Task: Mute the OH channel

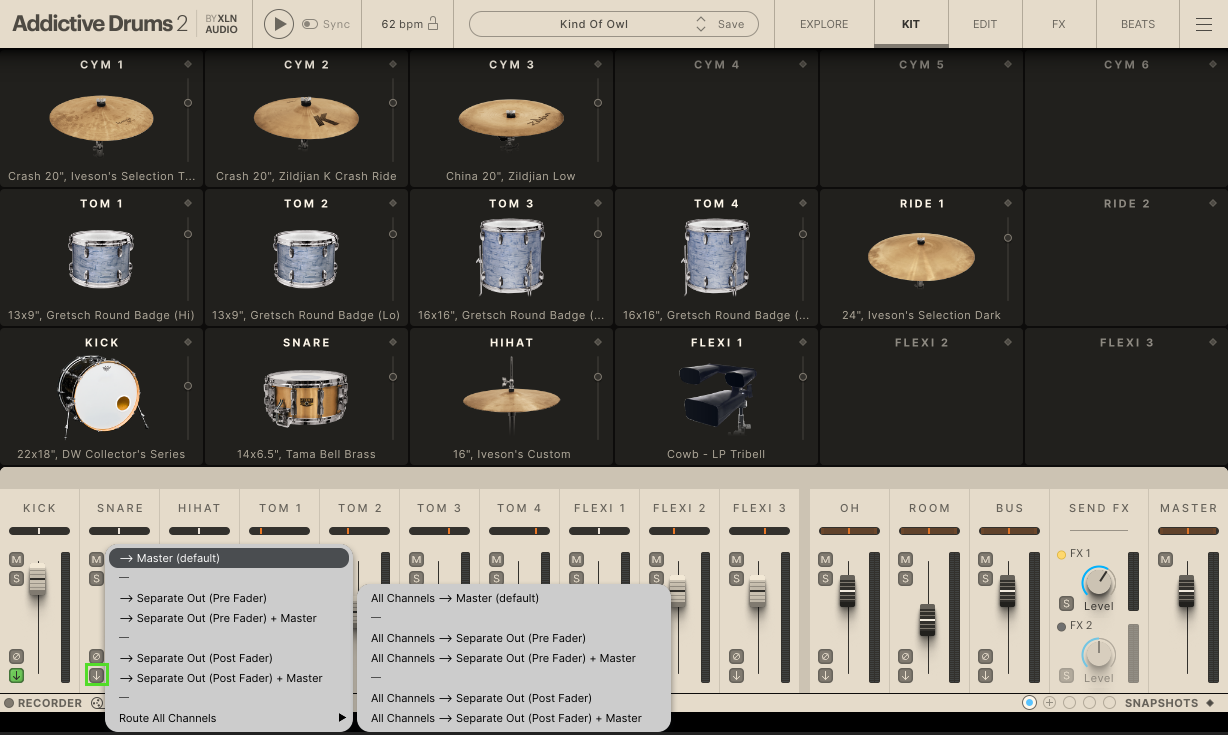Action: (x=825, y=559)
